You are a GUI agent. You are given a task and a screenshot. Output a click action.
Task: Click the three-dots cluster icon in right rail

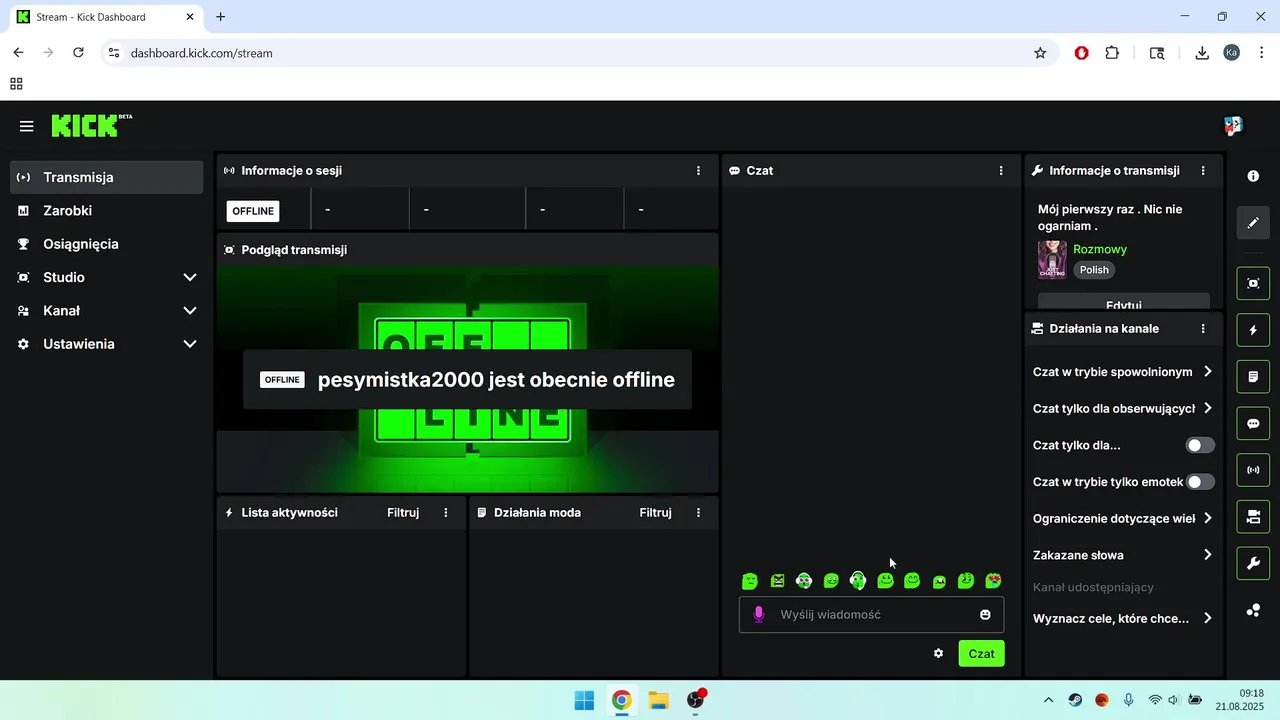pyautogui.click(x=1253, y=610)
